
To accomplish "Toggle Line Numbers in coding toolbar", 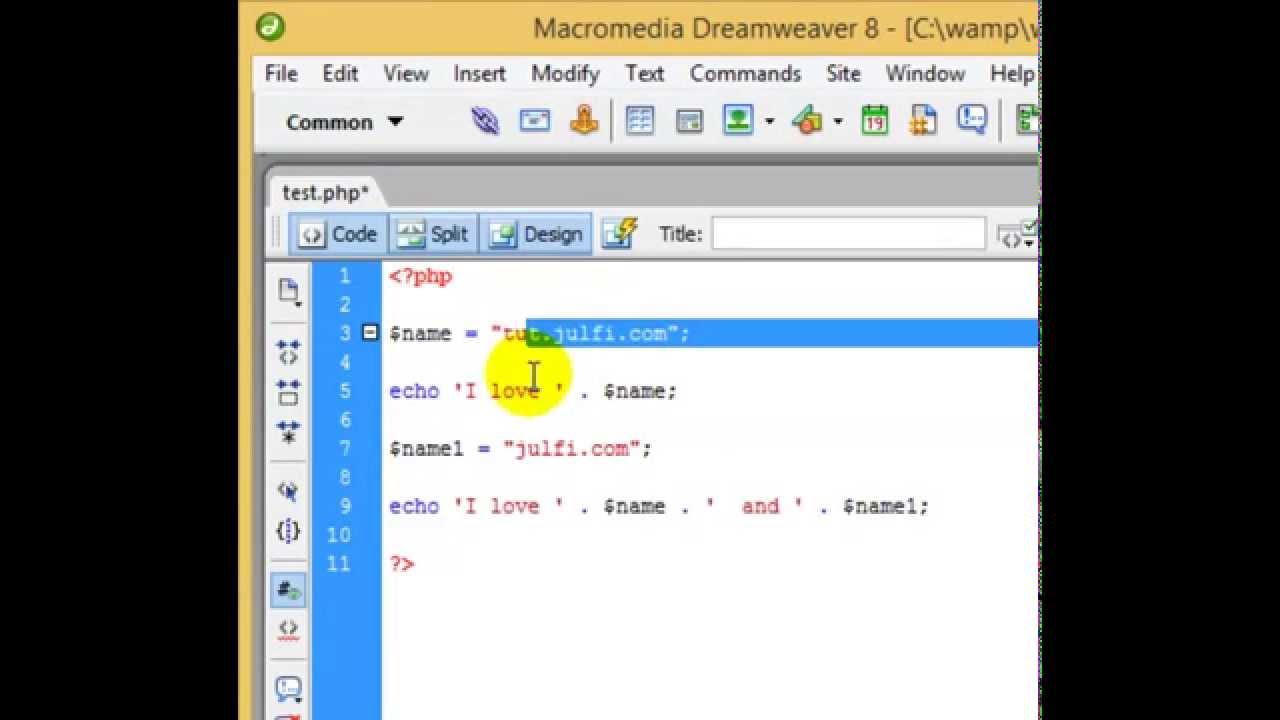I will [x=288, y=589].
